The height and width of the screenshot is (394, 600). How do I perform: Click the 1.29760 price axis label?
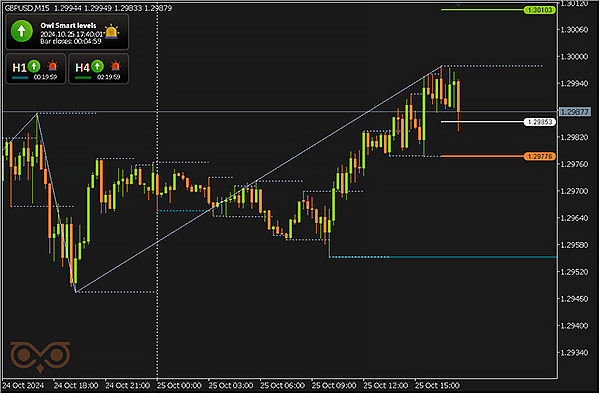(574, 164)
